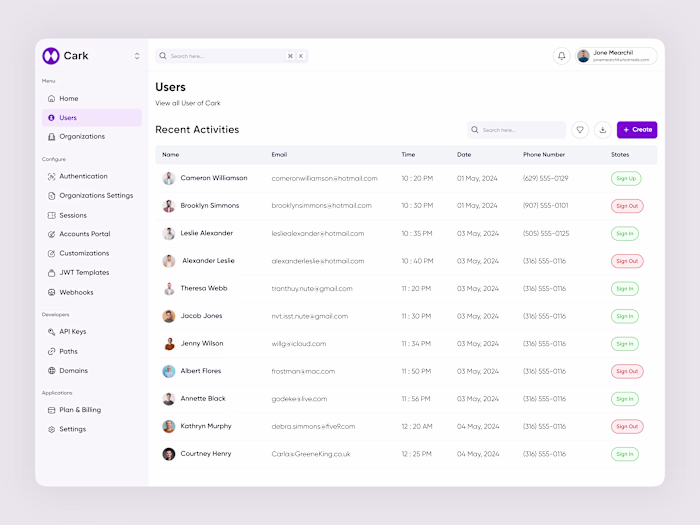Sort by the Name column header
The width and height of the screenshot is (700, 525).
pos(171,154)
